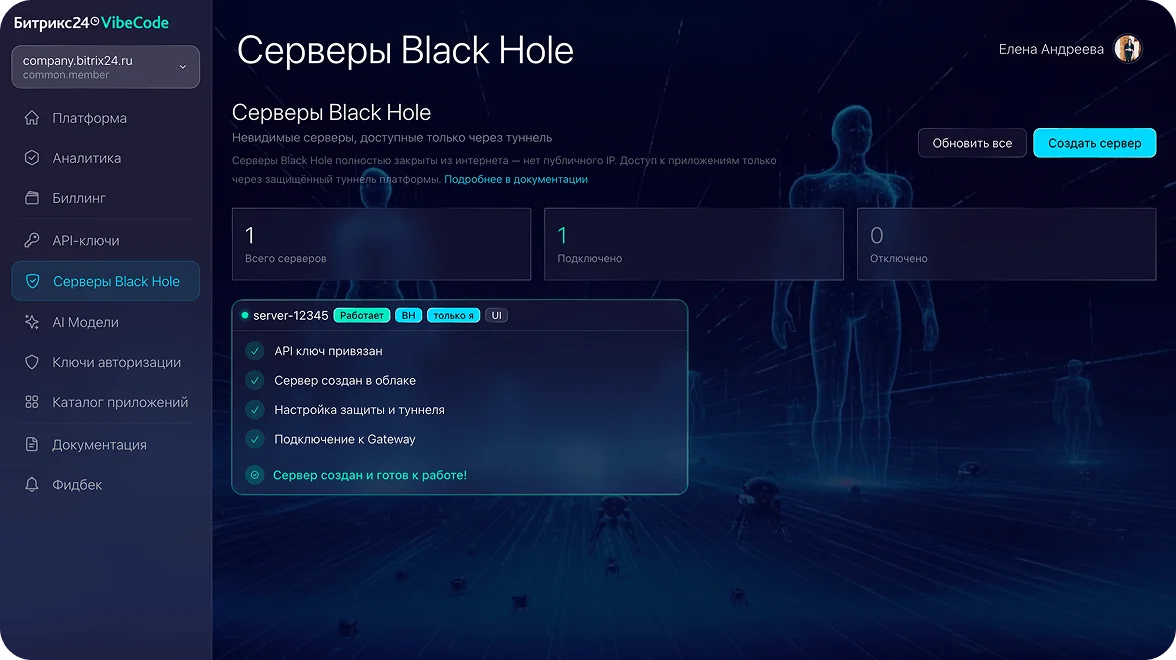Click the Создать сервер button
This screenshot has height=660, width=1176.
pos(1094,143)
